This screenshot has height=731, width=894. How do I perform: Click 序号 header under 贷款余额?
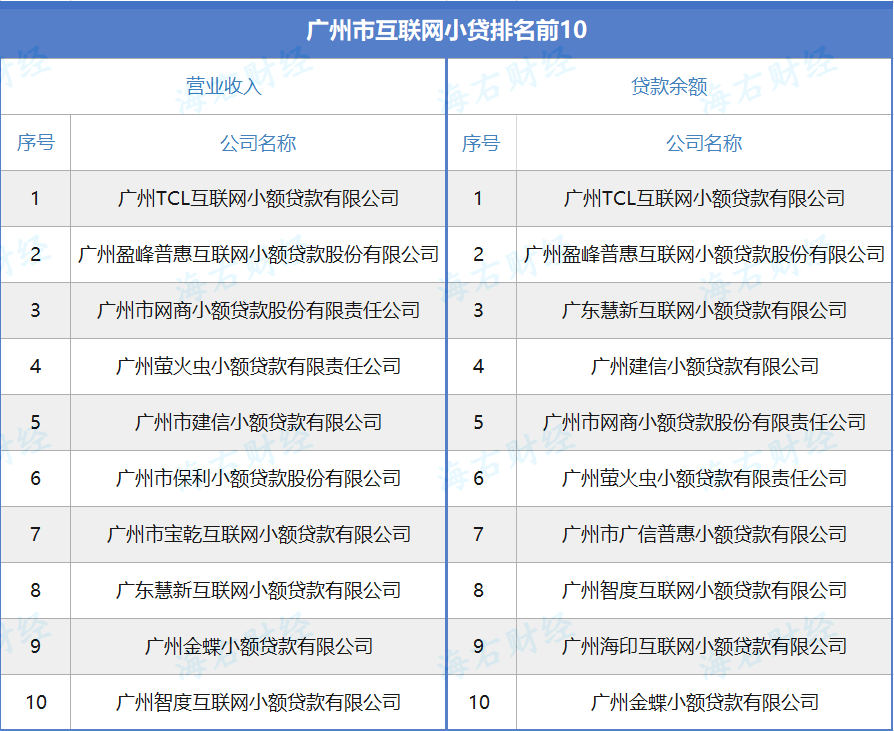[x=480, y=143]
